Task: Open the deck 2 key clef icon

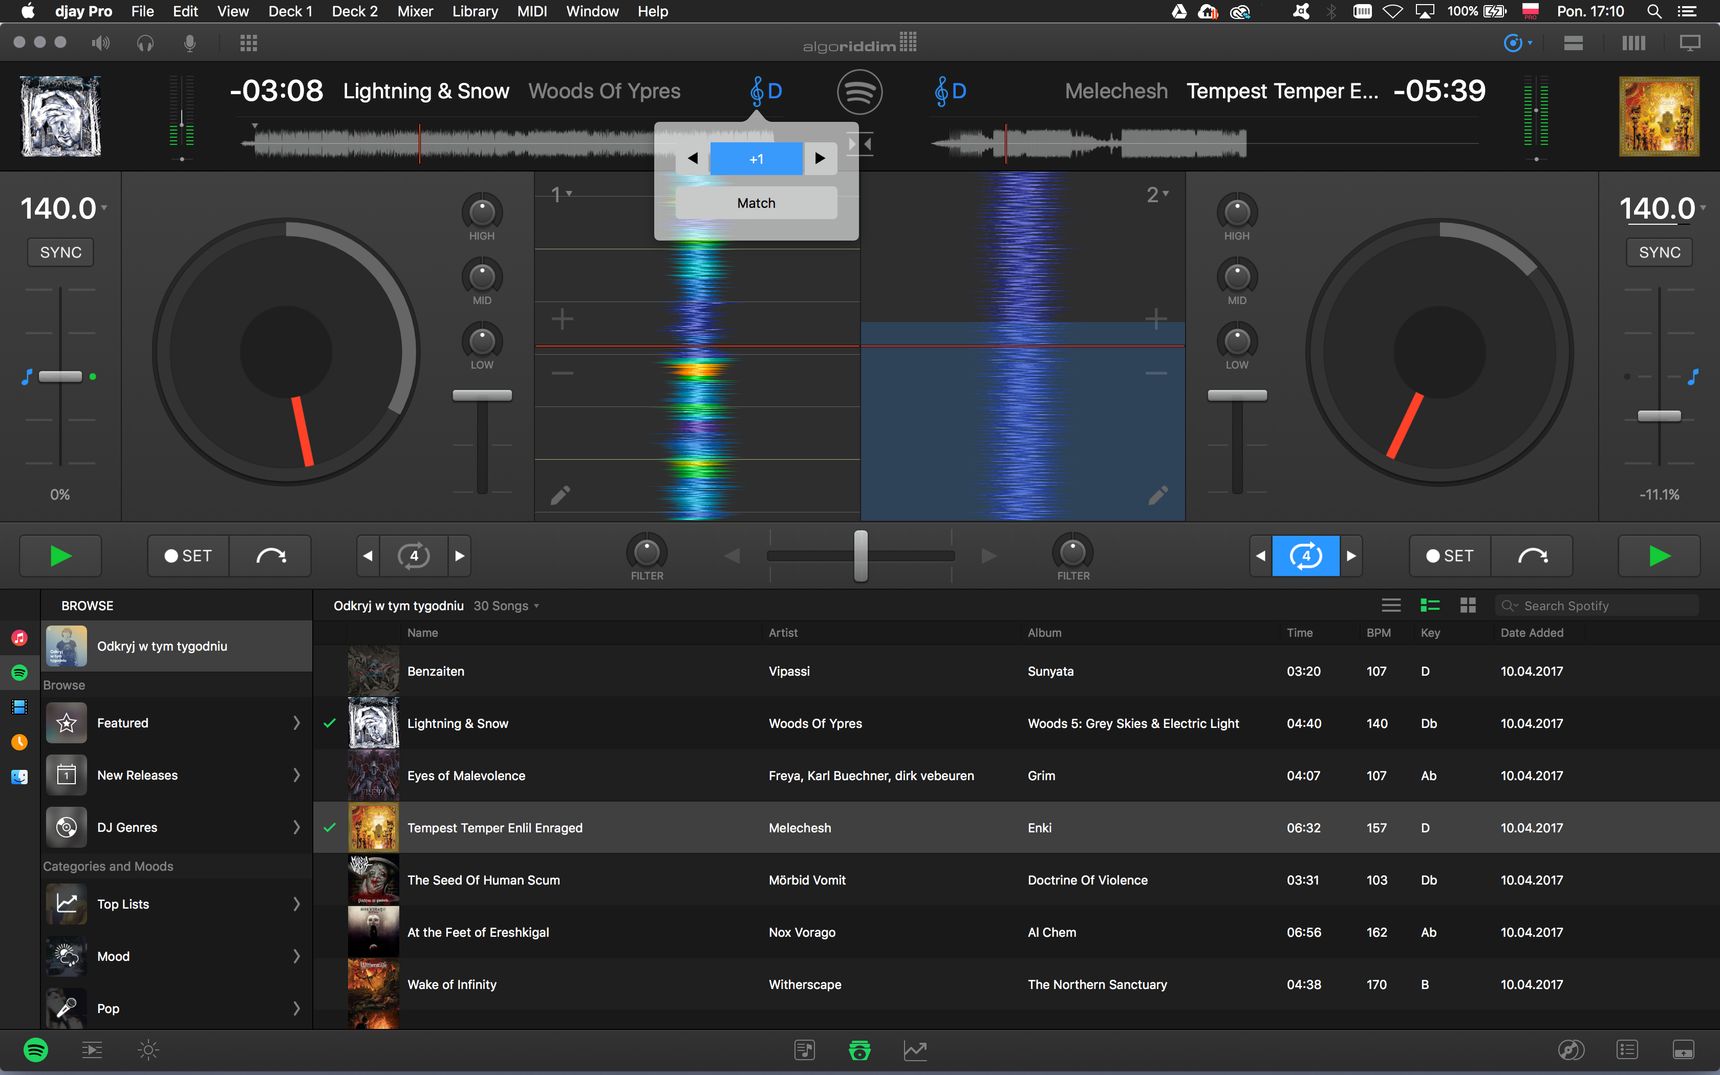Action: coord(950,91)
